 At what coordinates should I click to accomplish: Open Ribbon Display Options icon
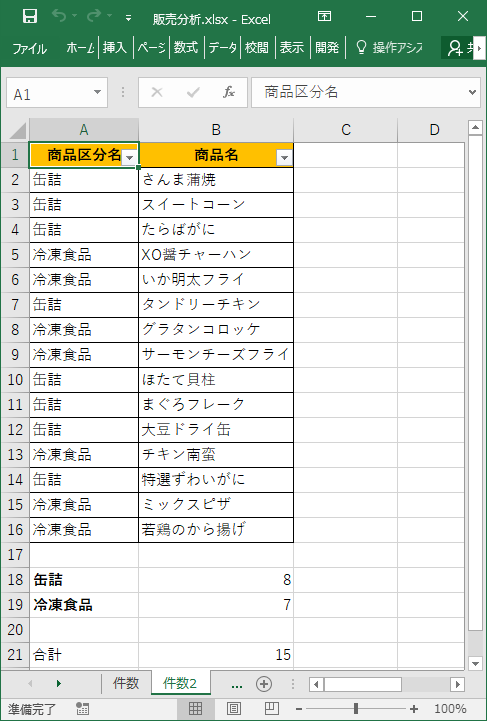tap(324, 17)
